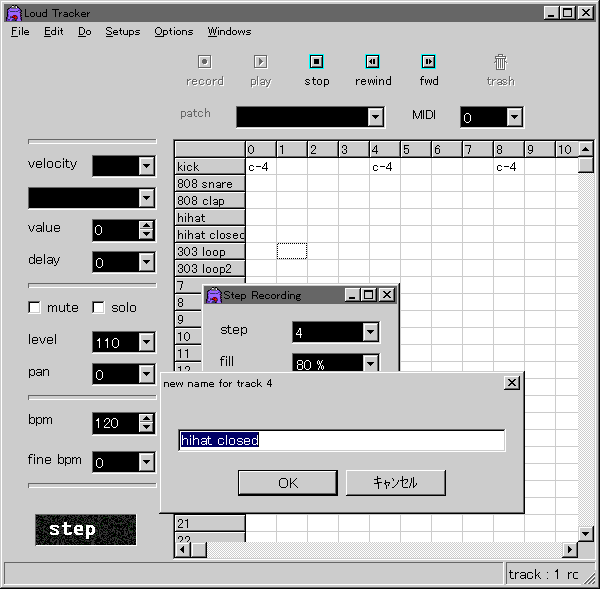The image size is (600, 589).
Task: Click the grid scroll down arrow
Action: tap(586, 533)
